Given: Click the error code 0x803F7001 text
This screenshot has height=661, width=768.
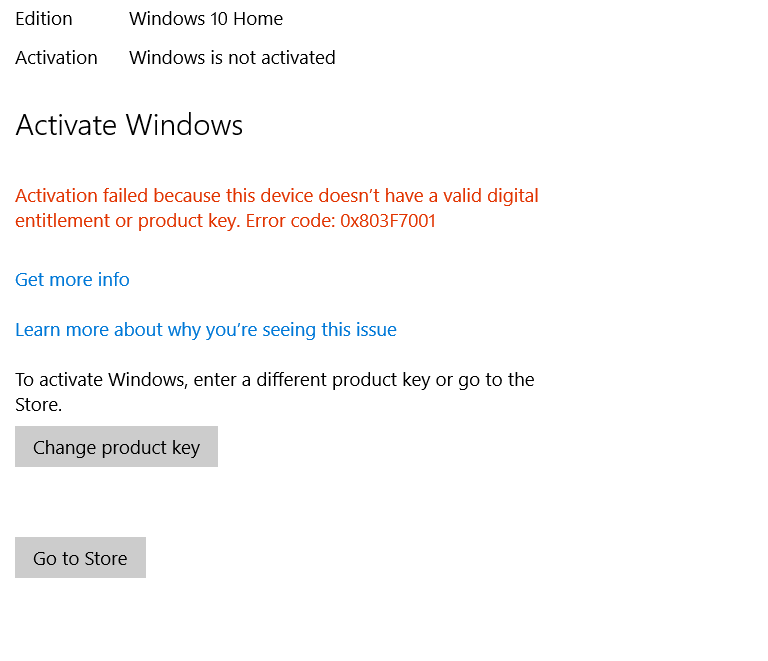Looking at the screenshot, I should [388, 221].
